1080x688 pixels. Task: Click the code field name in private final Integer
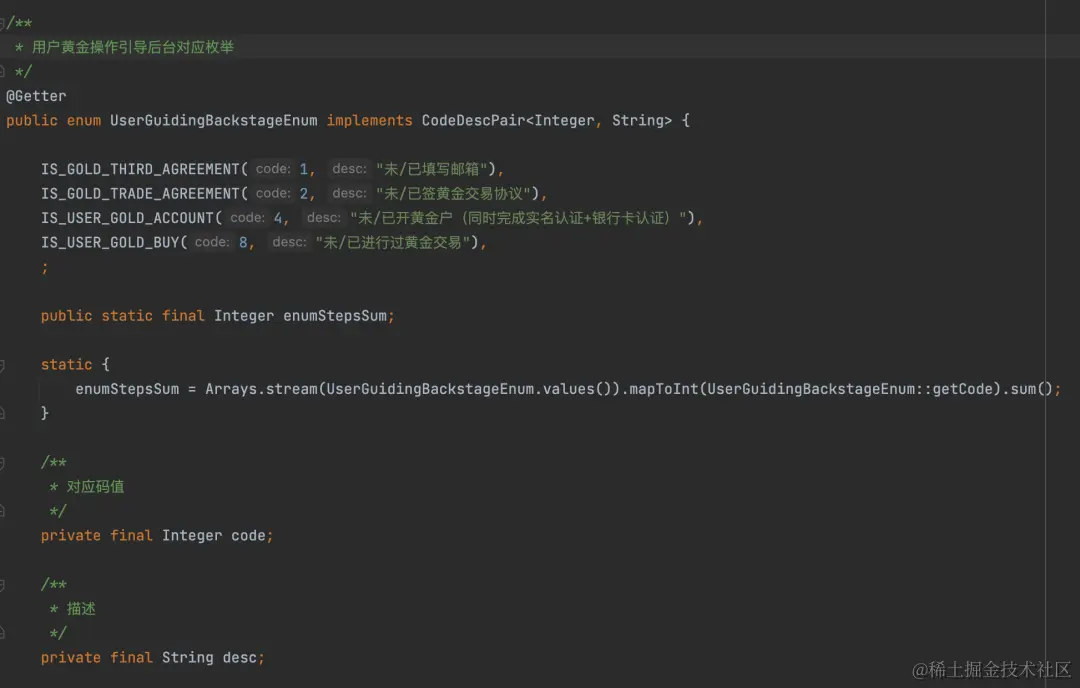point(248,536)
